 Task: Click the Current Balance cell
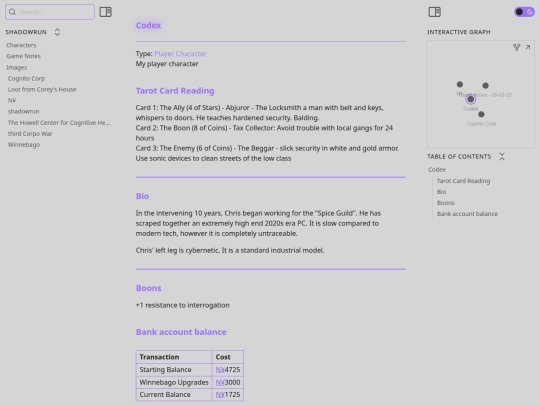click(x=174, y=395)
